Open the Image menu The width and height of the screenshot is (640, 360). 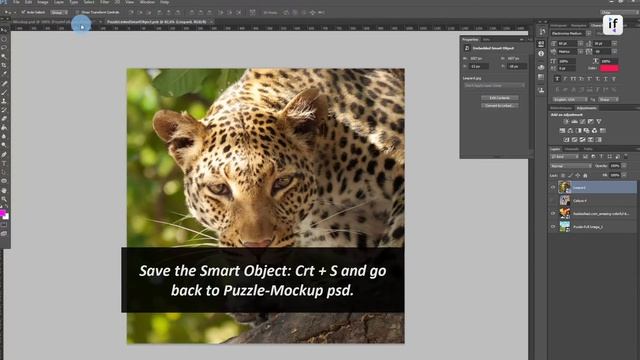[x=43, y=2]
